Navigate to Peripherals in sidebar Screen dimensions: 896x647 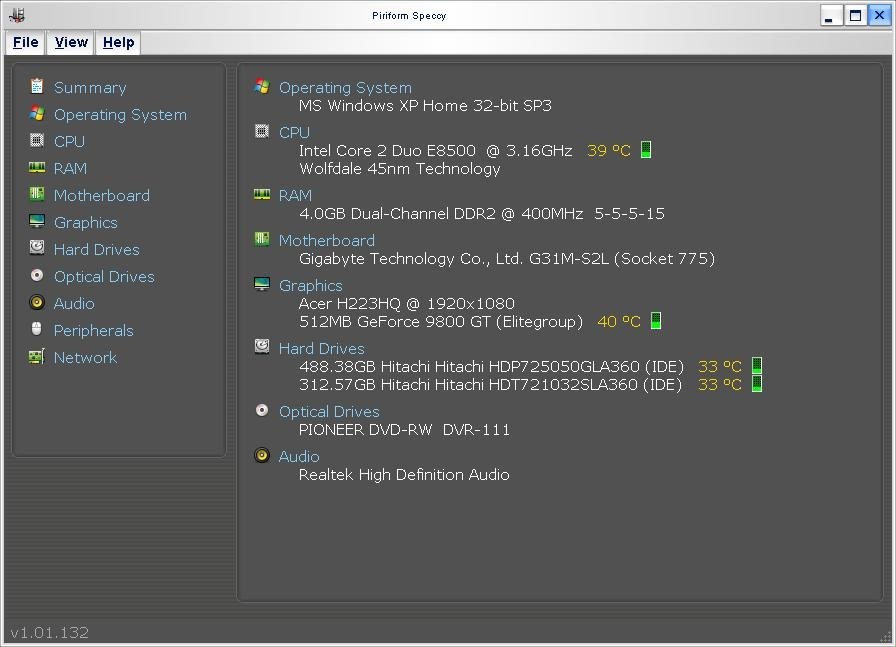(94, 330)
